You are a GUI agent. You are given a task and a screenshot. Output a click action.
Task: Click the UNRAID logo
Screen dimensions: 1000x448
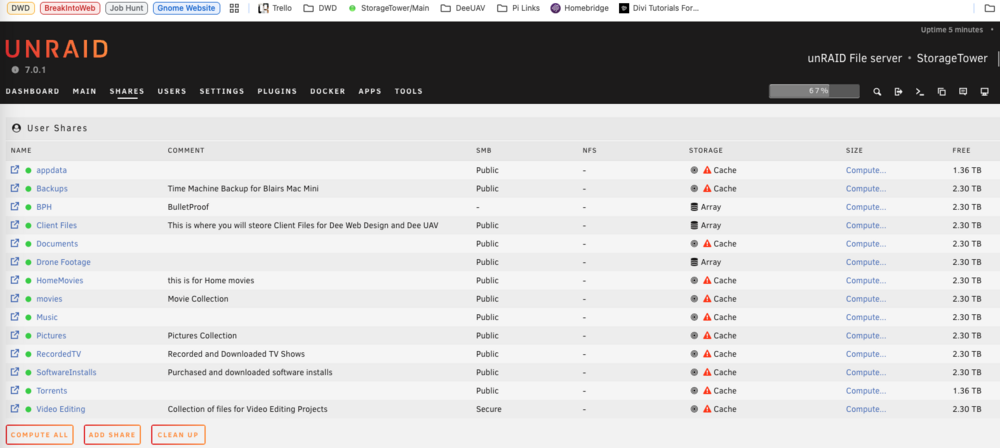click(x=56, y=50)
